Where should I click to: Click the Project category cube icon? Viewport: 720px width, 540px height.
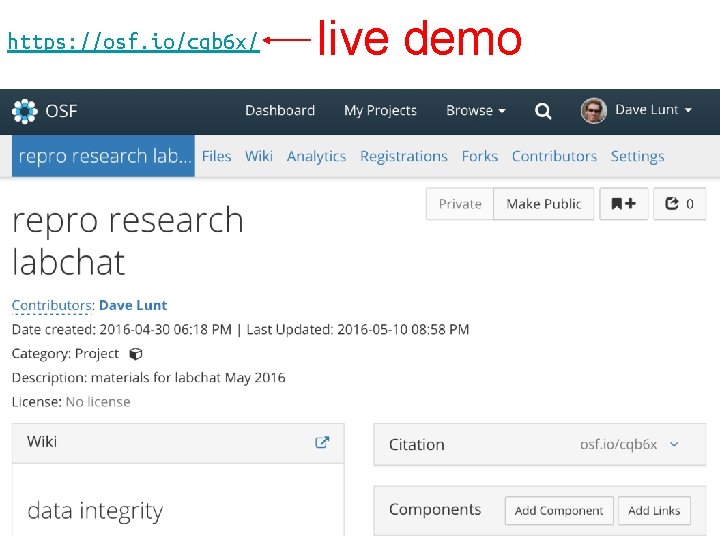point(136,354)
